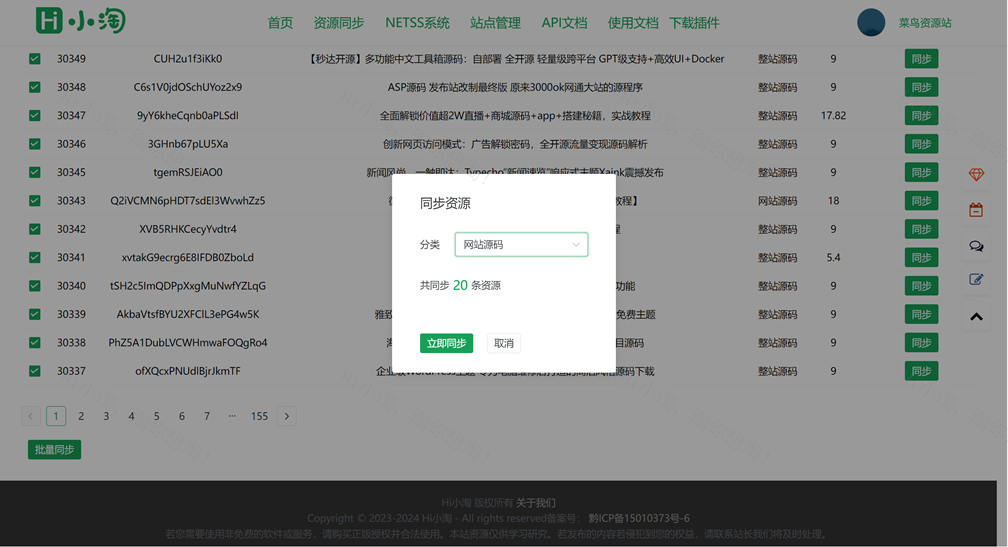
Task: Open the 资源同步 menu item
Action: tap(338, 23)
